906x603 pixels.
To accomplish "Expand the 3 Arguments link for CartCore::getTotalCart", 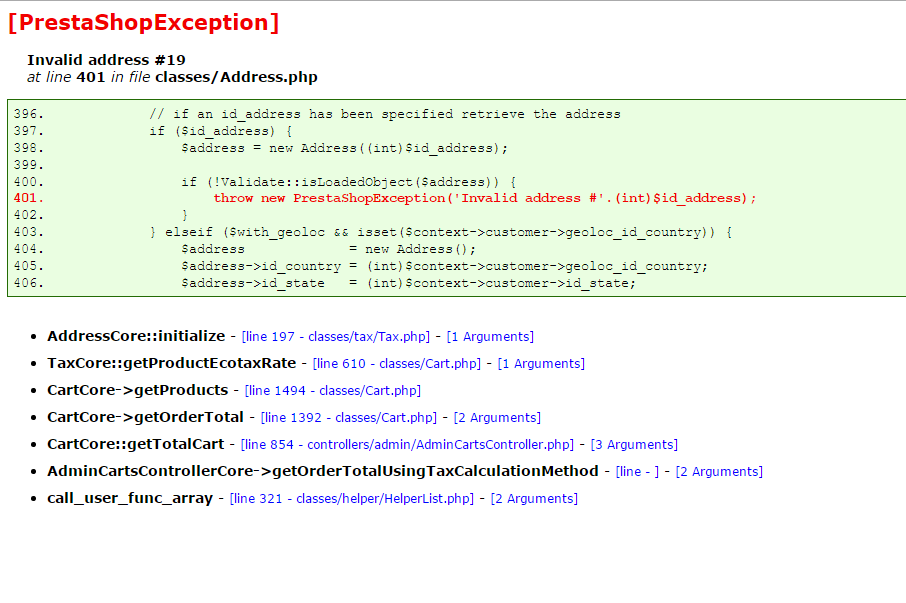I will tap(634, 444).
